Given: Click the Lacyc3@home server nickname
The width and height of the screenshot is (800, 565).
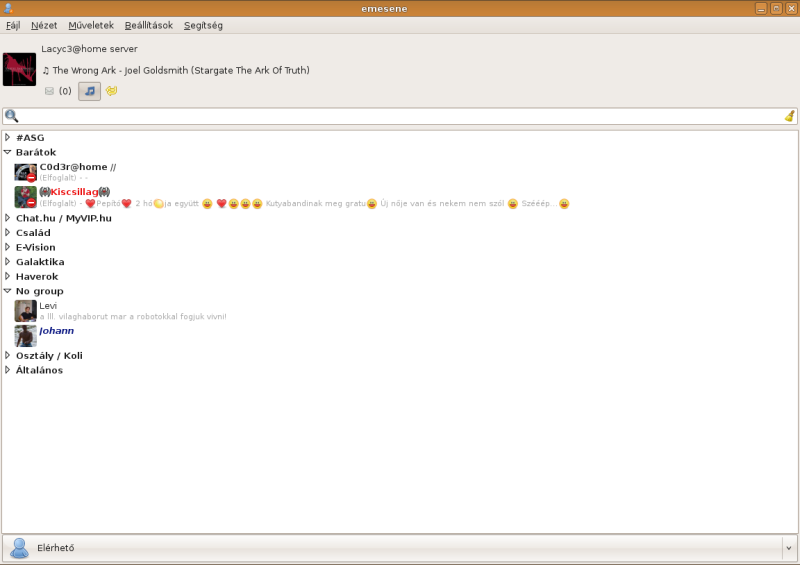Looking at the screenshot, I should pos(89,49).
